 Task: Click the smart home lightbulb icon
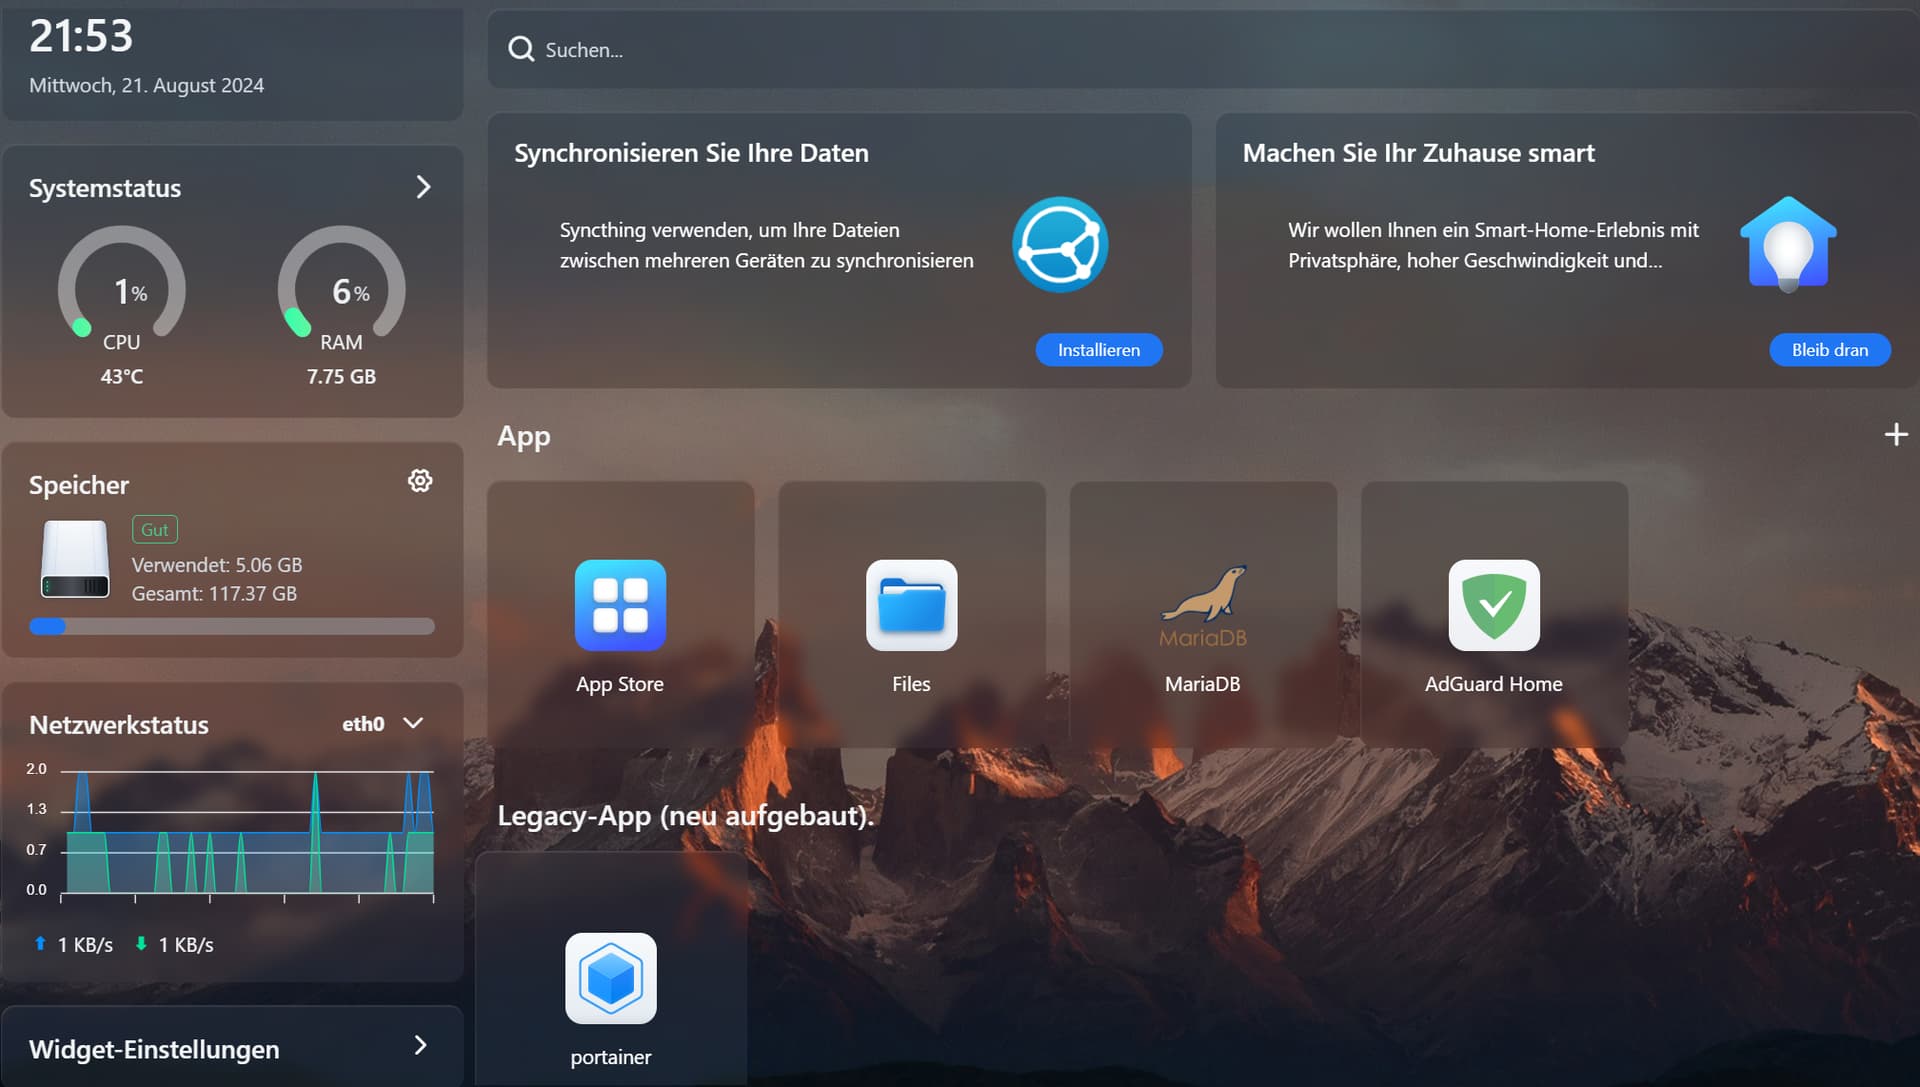click(1788, 244)
